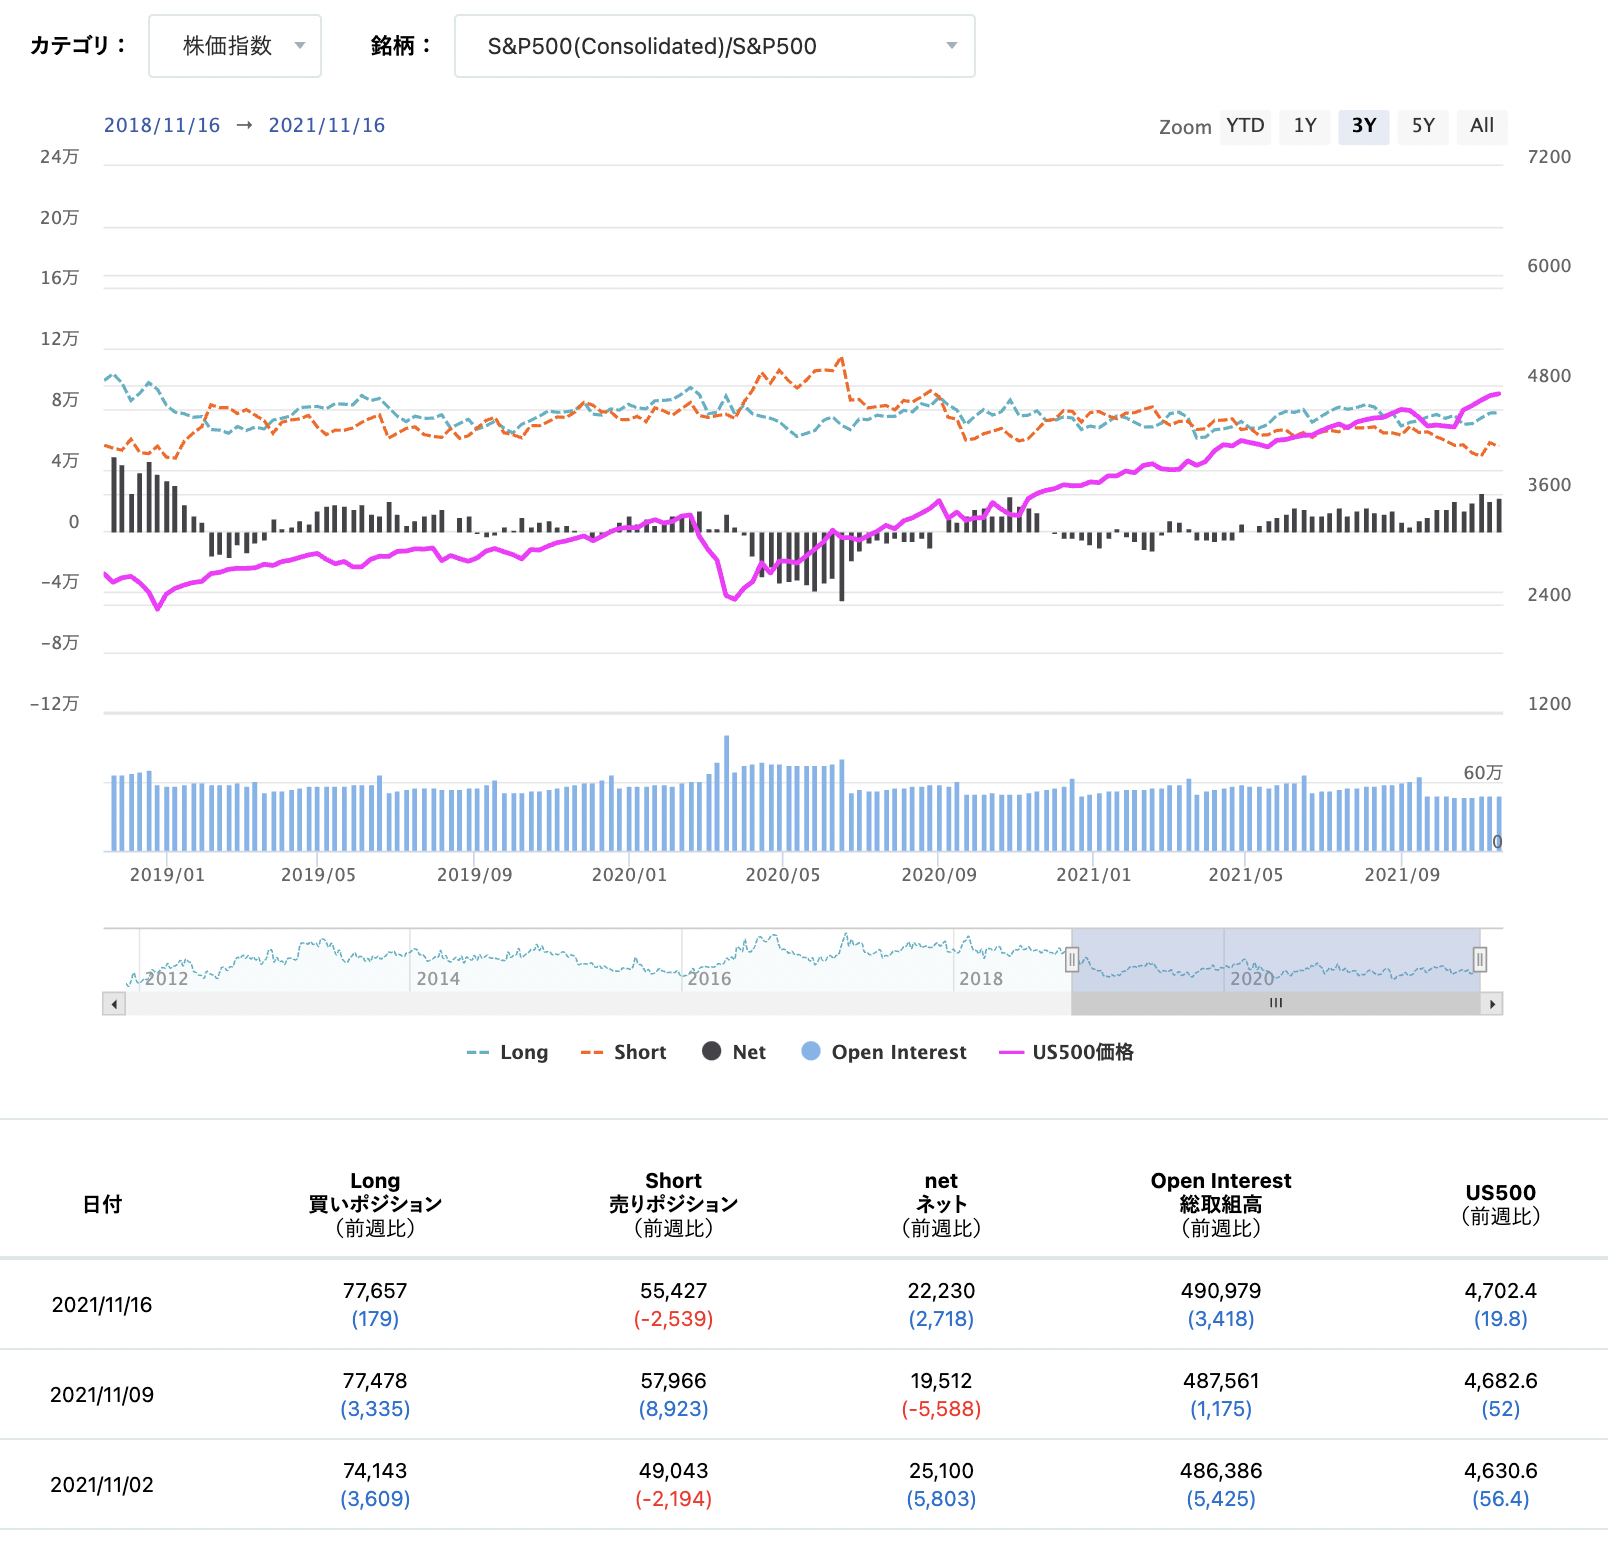This screenshot has width=1608, height=1542.
Task: Click the US500 value 4,630.6
Action: pos(1501,1471)
